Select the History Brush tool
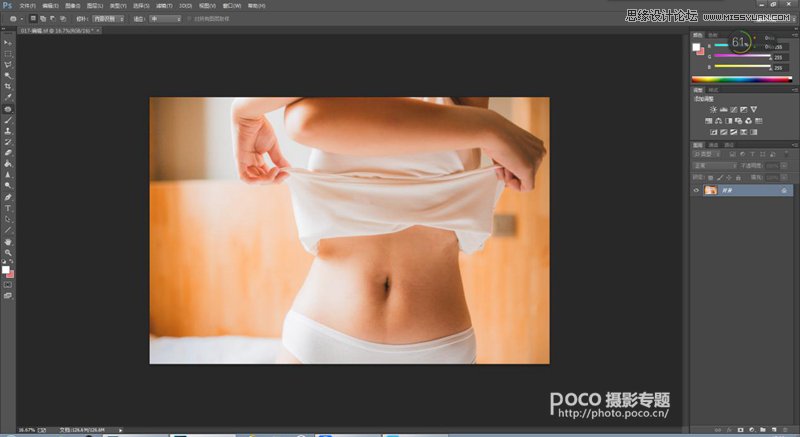 coord(8,142)
